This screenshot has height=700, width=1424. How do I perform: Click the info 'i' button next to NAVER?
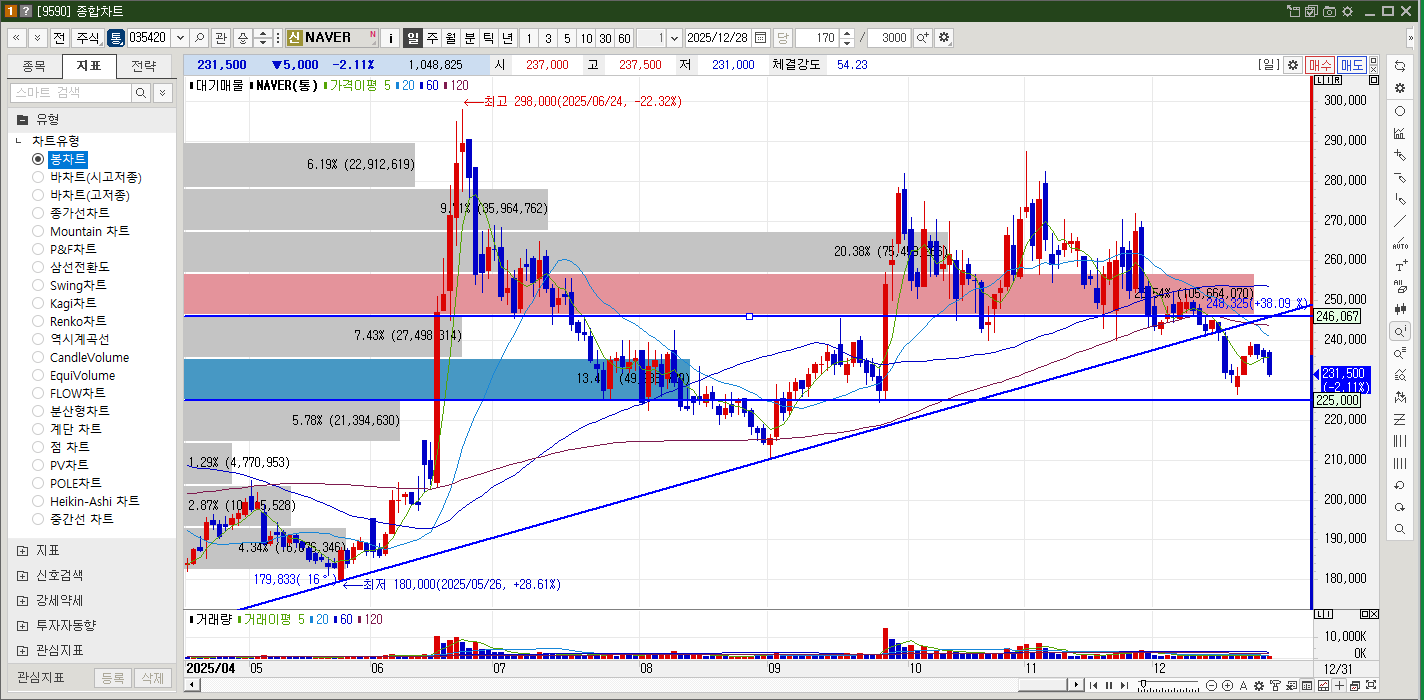(391, 38)
